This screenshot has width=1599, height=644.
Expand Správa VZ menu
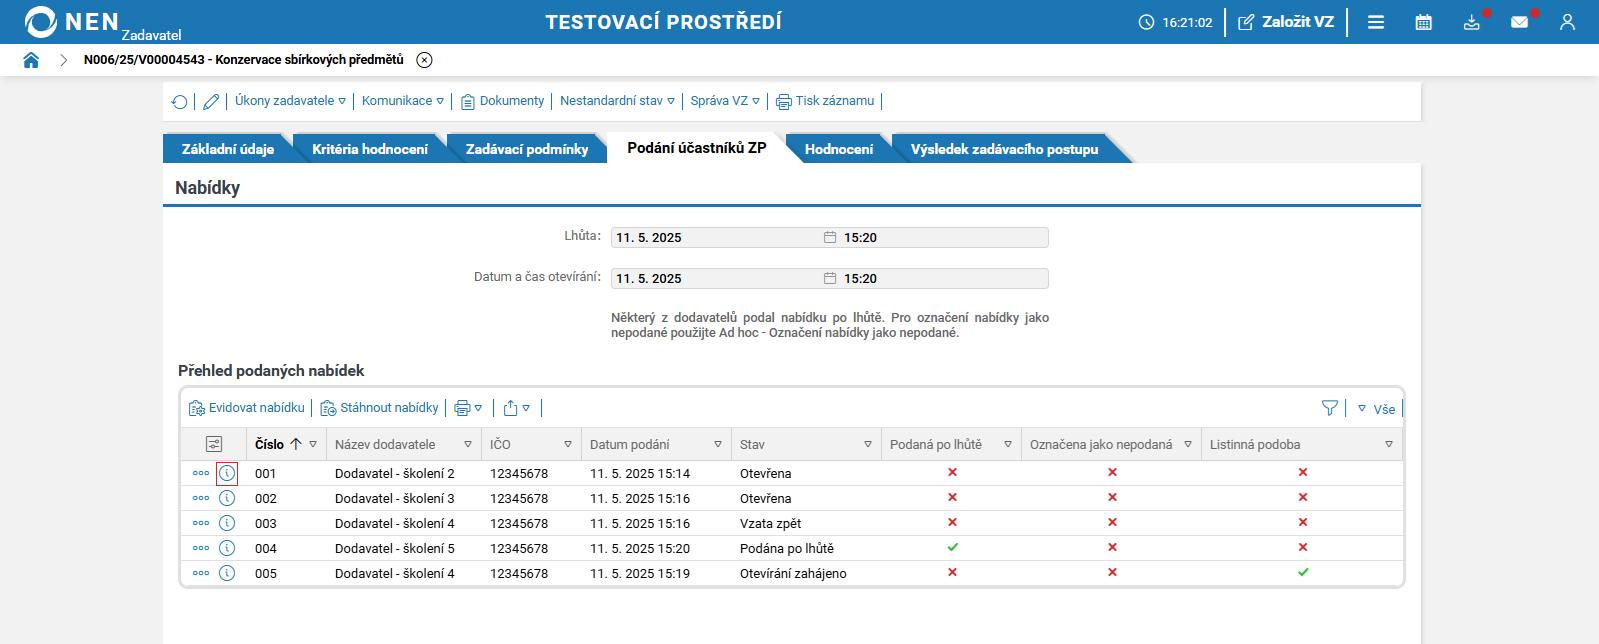coord(725,101)
